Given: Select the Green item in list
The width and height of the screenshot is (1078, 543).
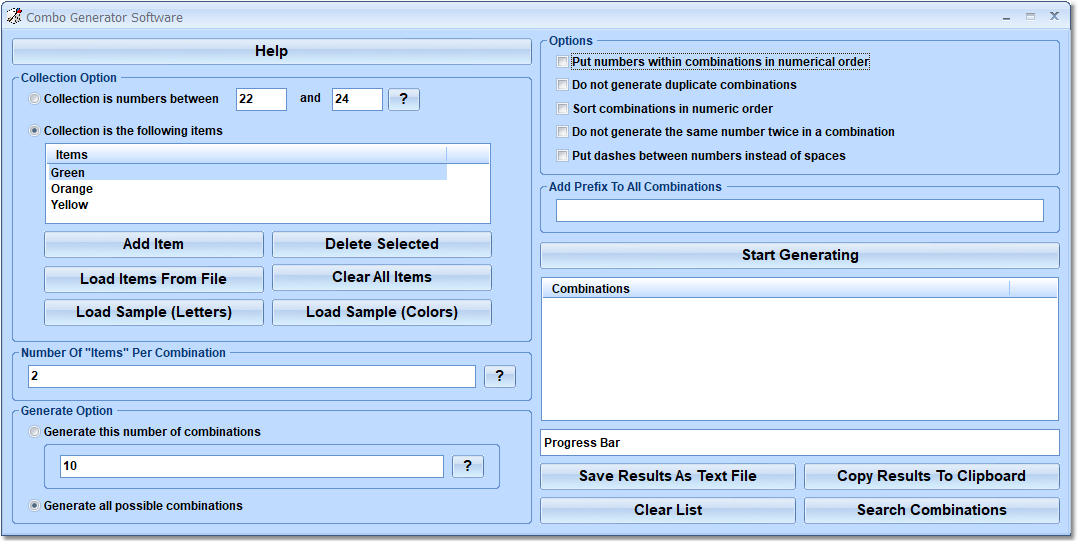Looking at the screenshot, I should [x=248, y=173].
